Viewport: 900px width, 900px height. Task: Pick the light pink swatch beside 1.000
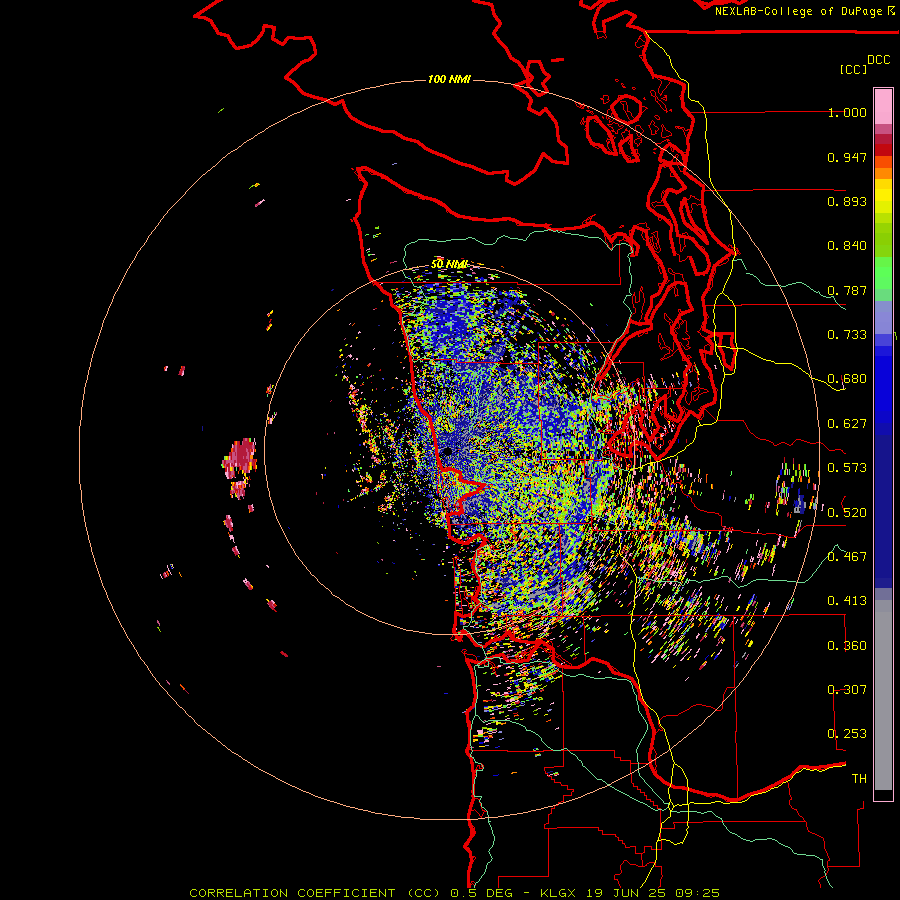tap(883, 107)
